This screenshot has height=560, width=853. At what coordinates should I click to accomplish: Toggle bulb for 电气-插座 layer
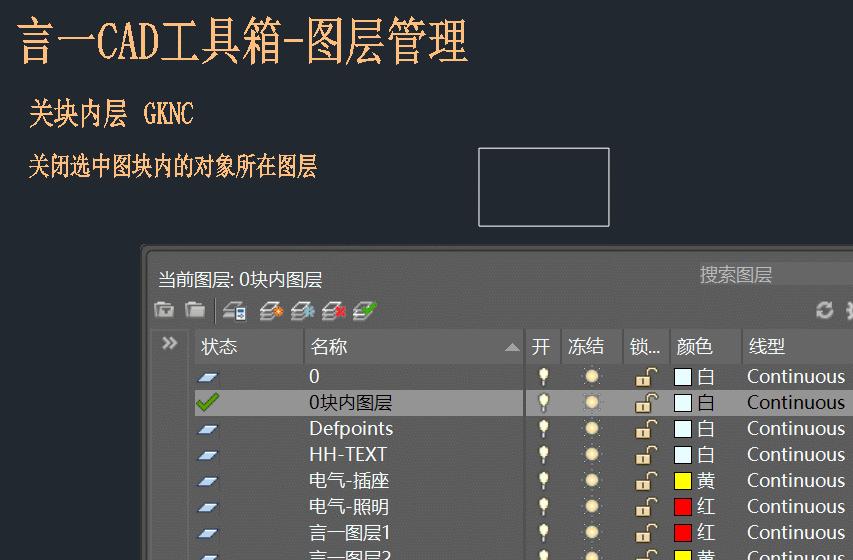[x=543, y=481]
